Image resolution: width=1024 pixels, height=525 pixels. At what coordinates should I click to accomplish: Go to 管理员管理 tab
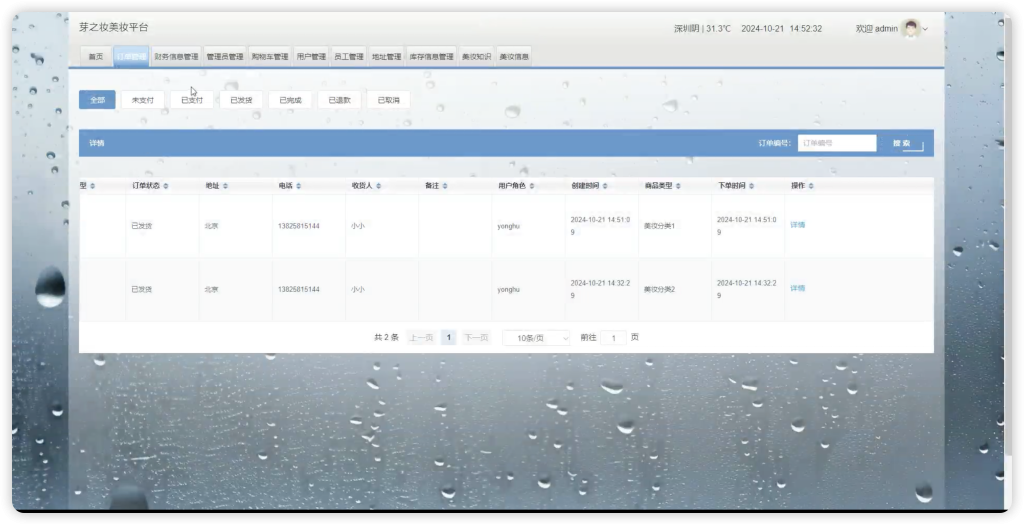coord(225,57)
